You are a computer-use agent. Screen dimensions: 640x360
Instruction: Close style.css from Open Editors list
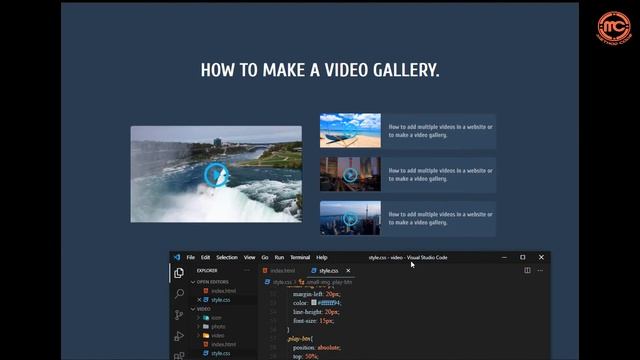[199, 300]
